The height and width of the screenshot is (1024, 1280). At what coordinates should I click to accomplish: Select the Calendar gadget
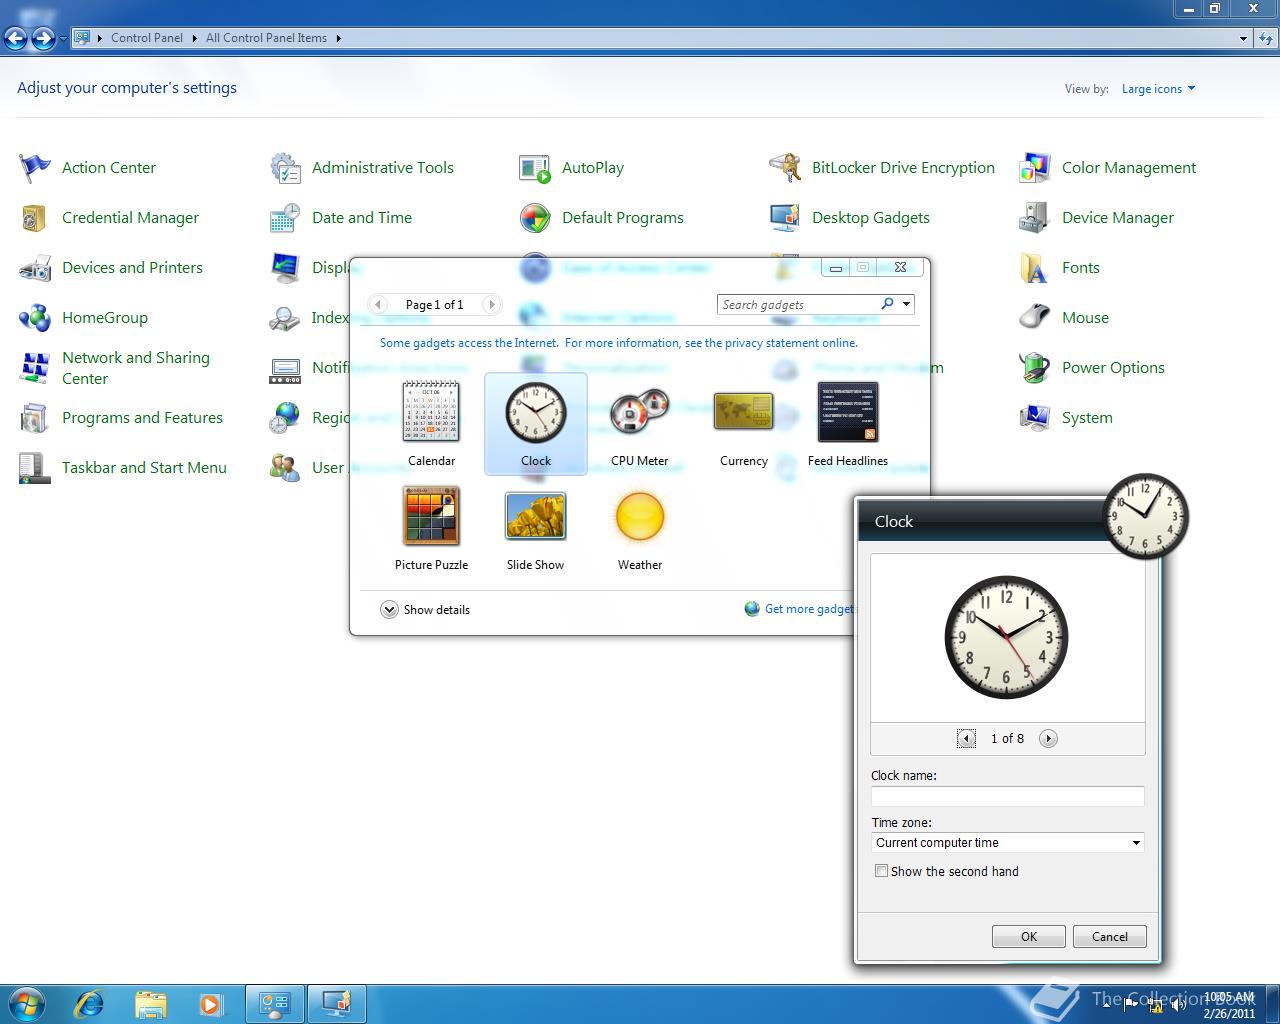[431, 423]
